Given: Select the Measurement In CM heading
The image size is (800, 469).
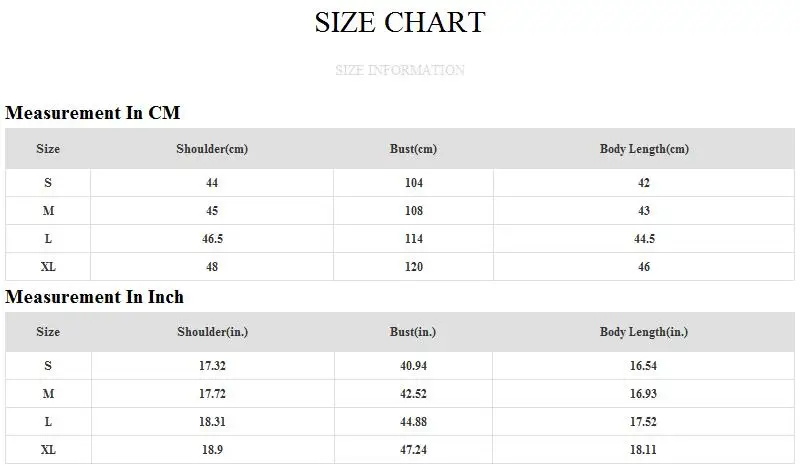Looking at the screenshot, I should [93, 113].
